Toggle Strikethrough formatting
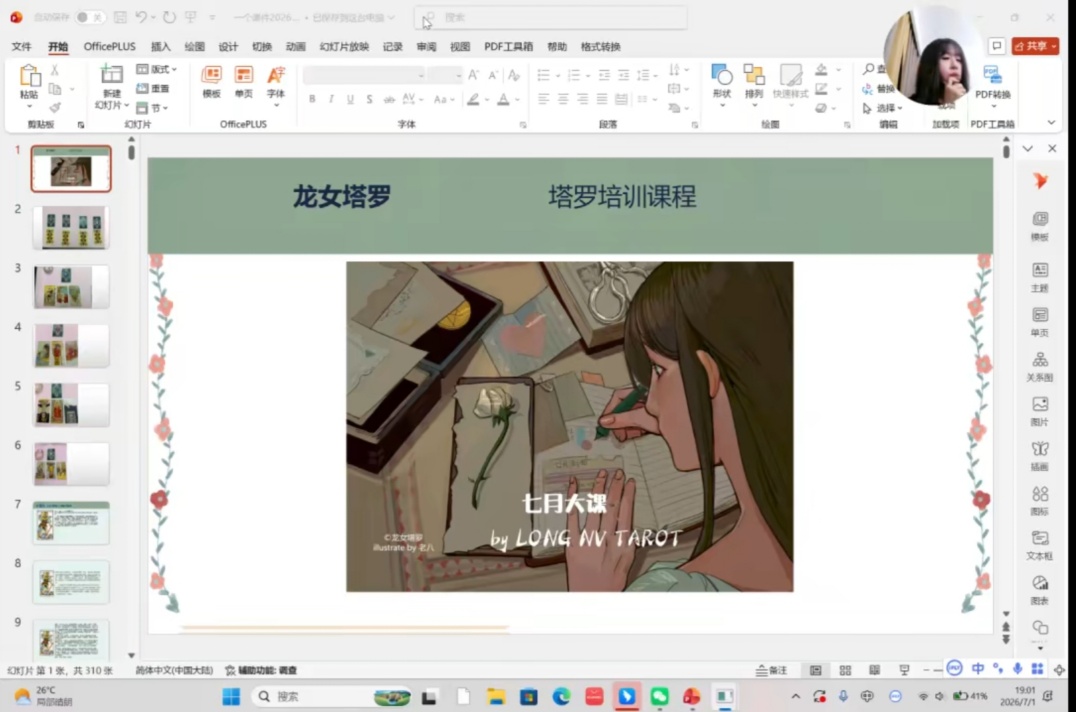Viewport: 1076px width, 712px height. 388,99
